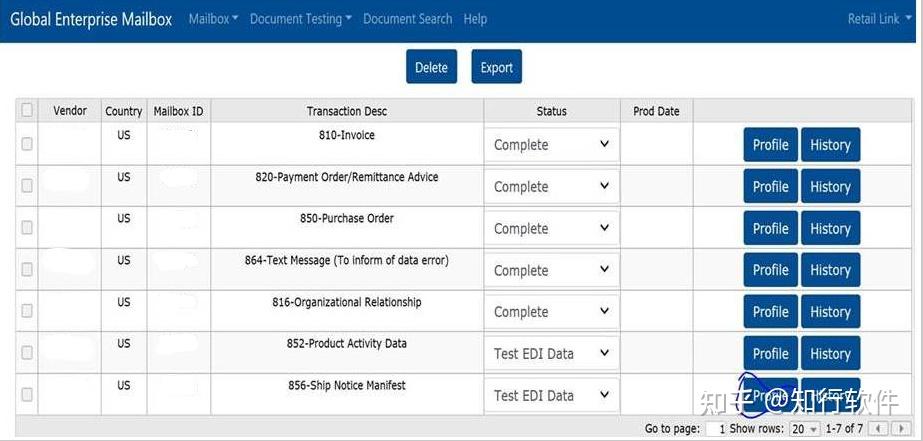Go to the next page arrow
This screenshot has height=441, width=923.
click(903, 429)
